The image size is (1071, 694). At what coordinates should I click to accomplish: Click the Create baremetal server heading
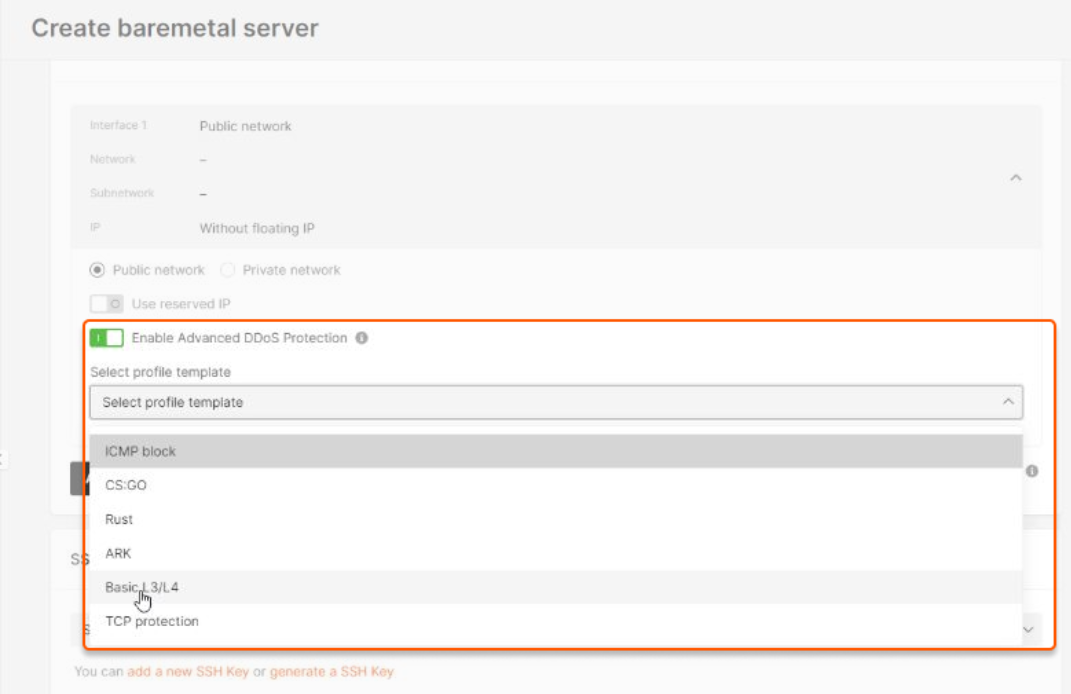tap(175, 28)
